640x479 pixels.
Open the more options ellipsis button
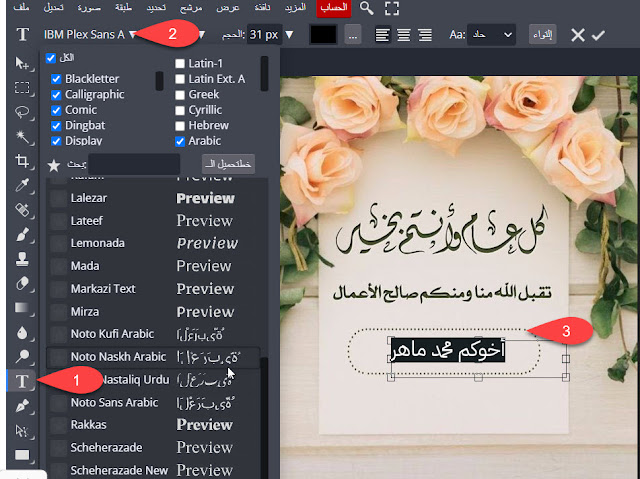point(353,35)
